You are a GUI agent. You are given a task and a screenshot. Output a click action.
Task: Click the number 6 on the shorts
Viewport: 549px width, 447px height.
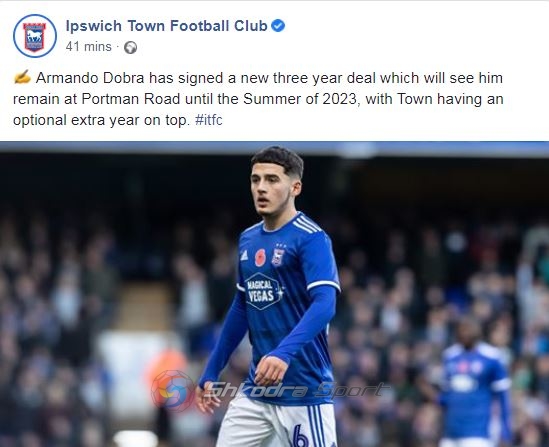point(300,435)
